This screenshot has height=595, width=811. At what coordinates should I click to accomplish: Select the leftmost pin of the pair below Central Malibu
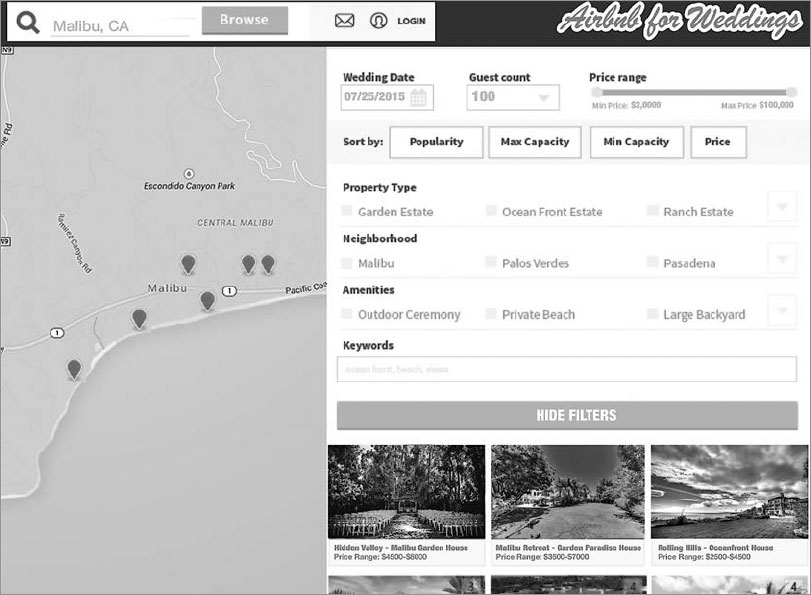249,264
